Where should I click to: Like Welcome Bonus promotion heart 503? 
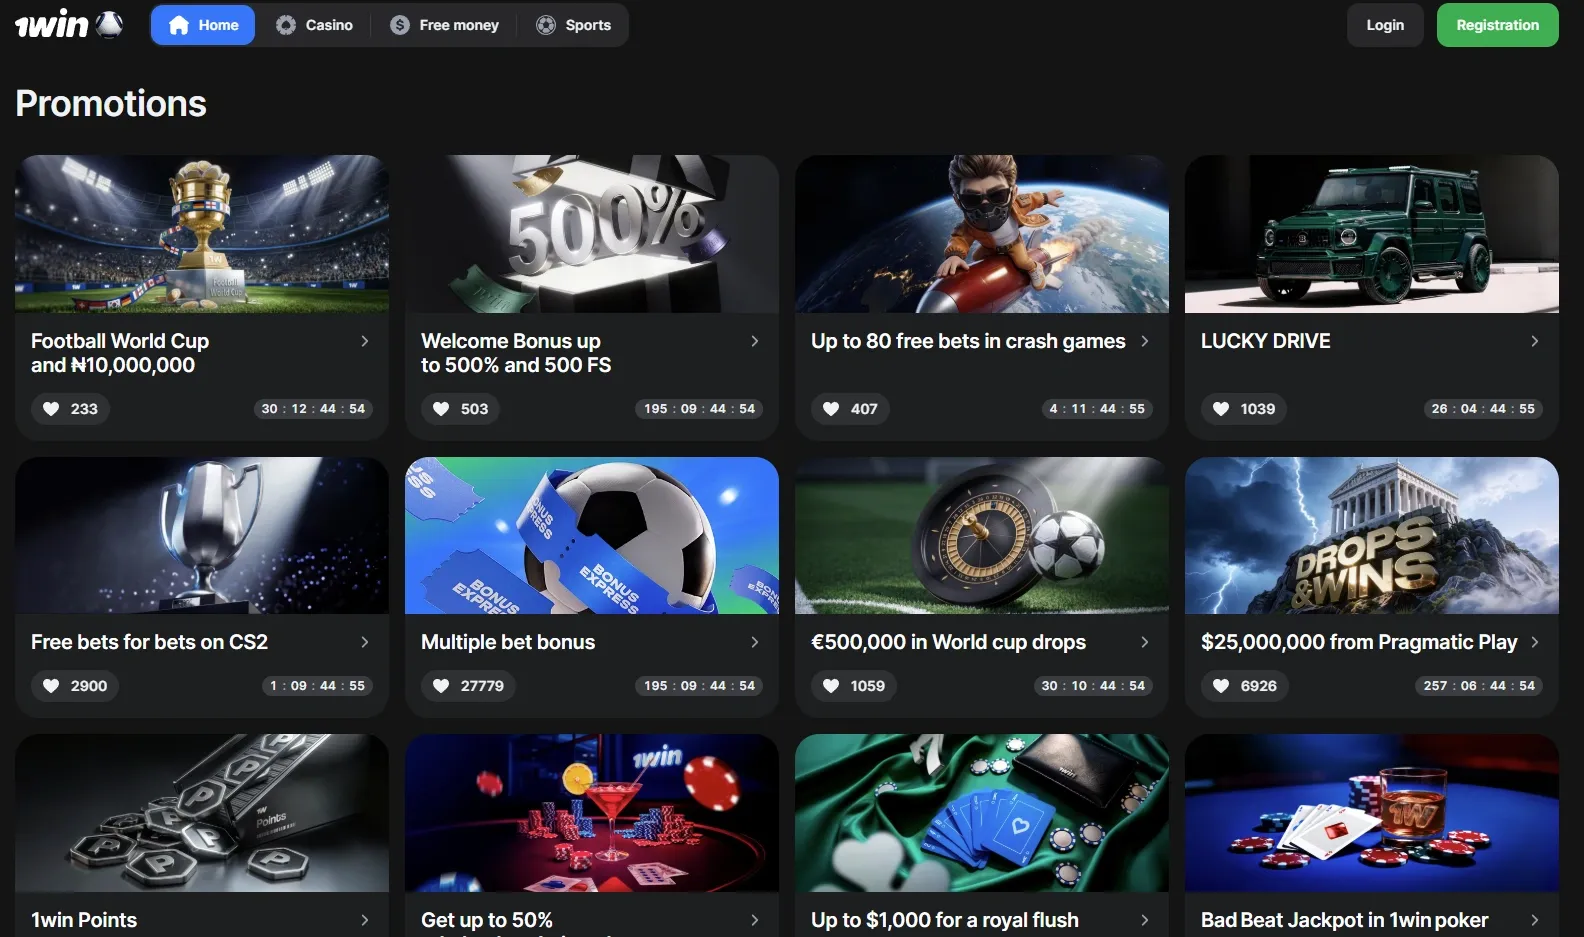click(460, 408)
